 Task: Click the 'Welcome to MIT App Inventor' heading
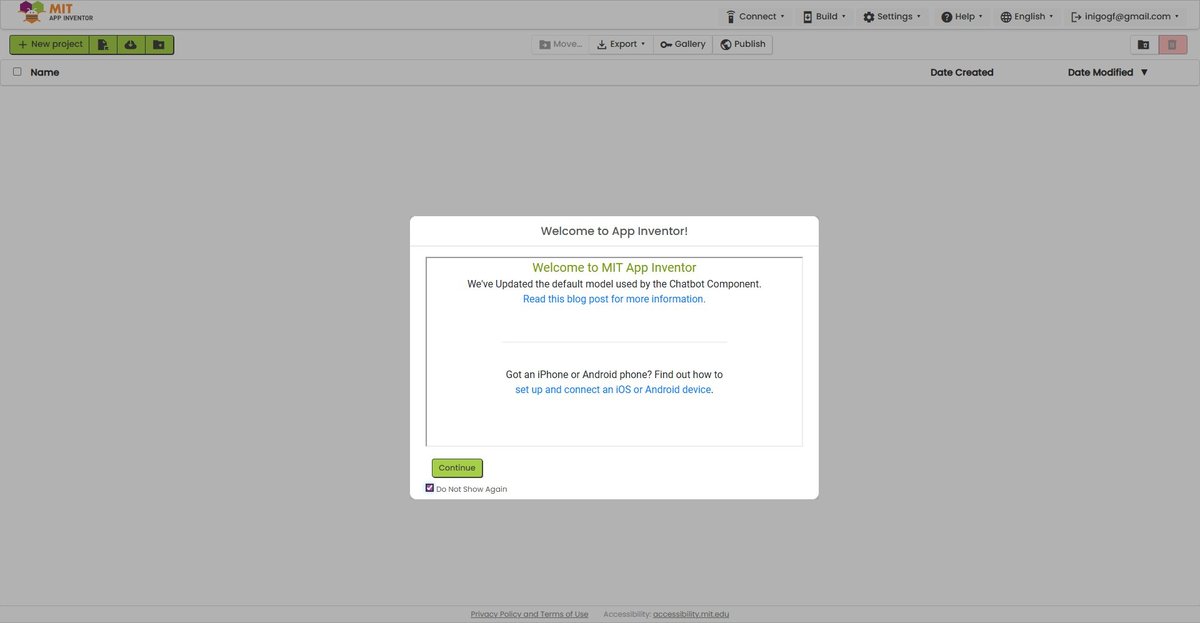614,268
